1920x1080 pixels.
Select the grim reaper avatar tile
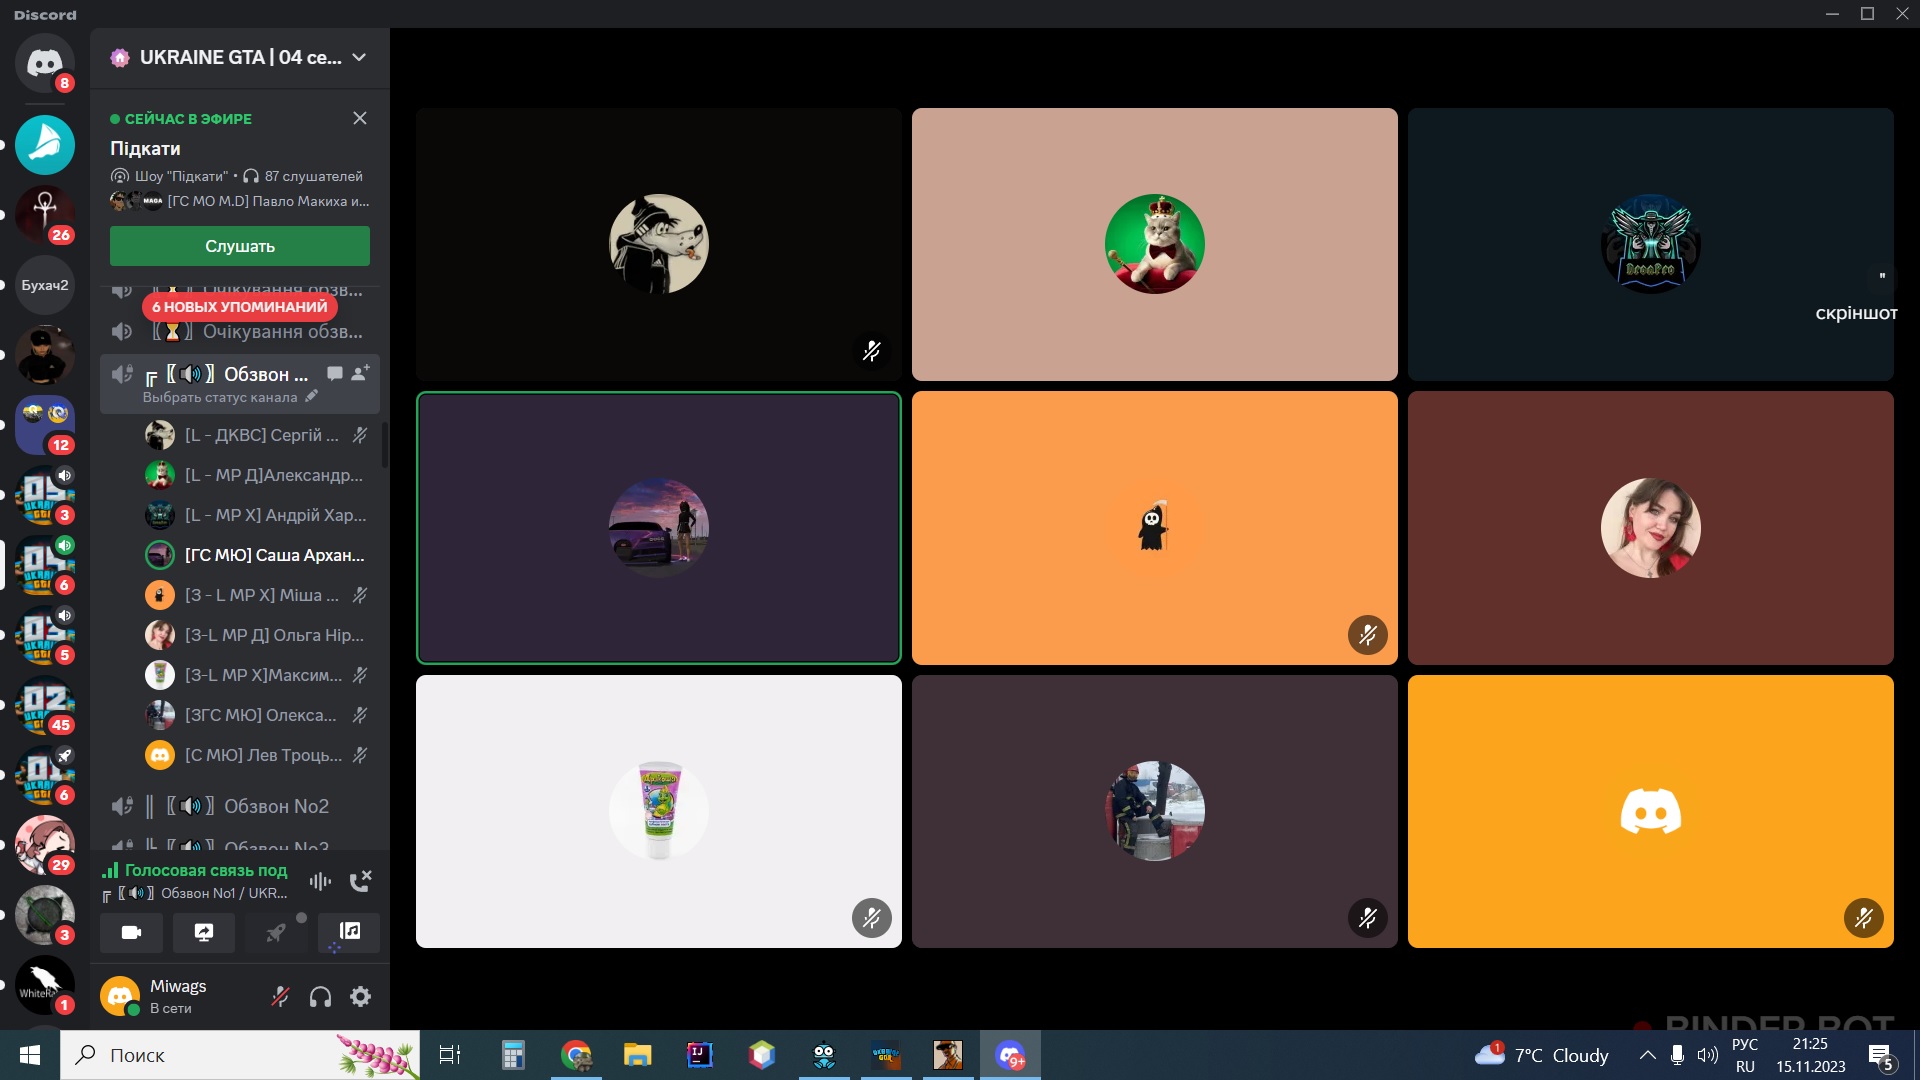coord(1155,528)
